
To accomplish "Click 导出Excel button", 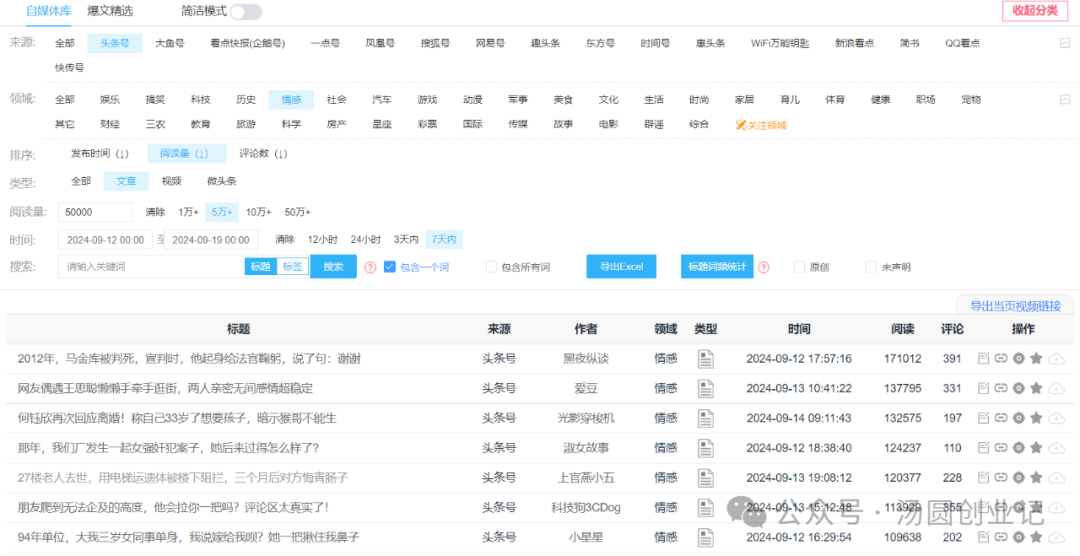I will pyautogui.click(x=621, y=267).
